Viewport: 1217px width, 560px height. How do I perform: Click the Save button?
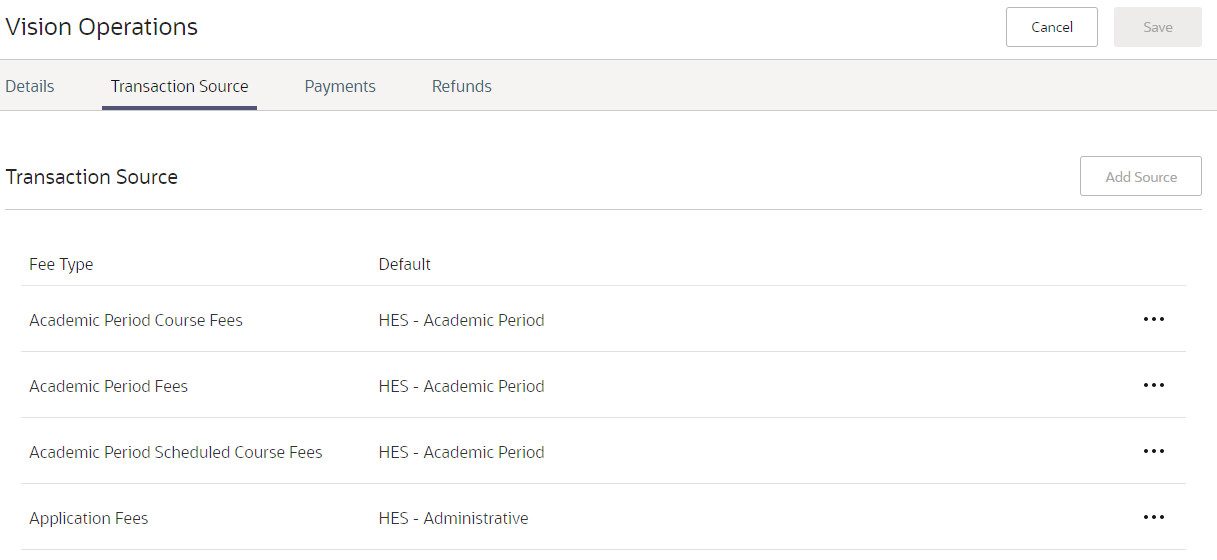click(1157, 27)
